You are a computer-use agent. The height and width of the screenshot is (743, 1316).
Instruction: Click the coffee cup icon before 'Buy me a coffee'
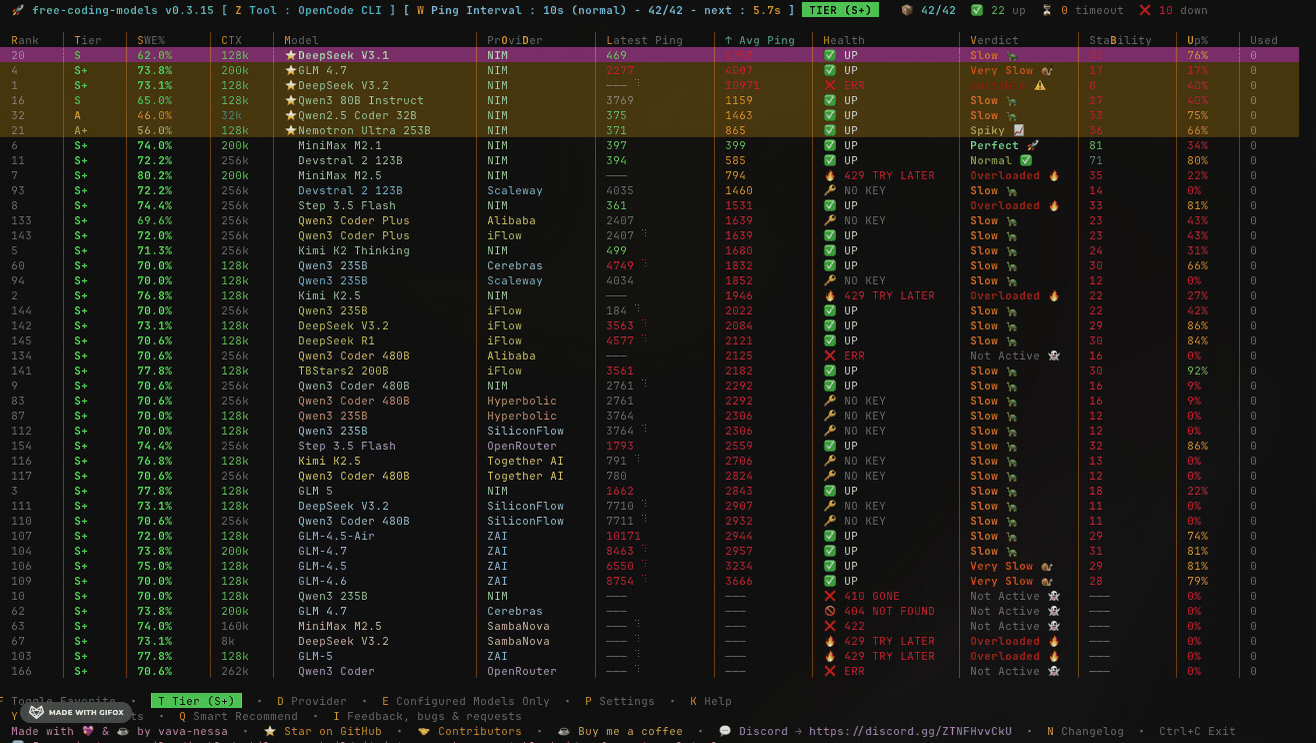[564, 731]
